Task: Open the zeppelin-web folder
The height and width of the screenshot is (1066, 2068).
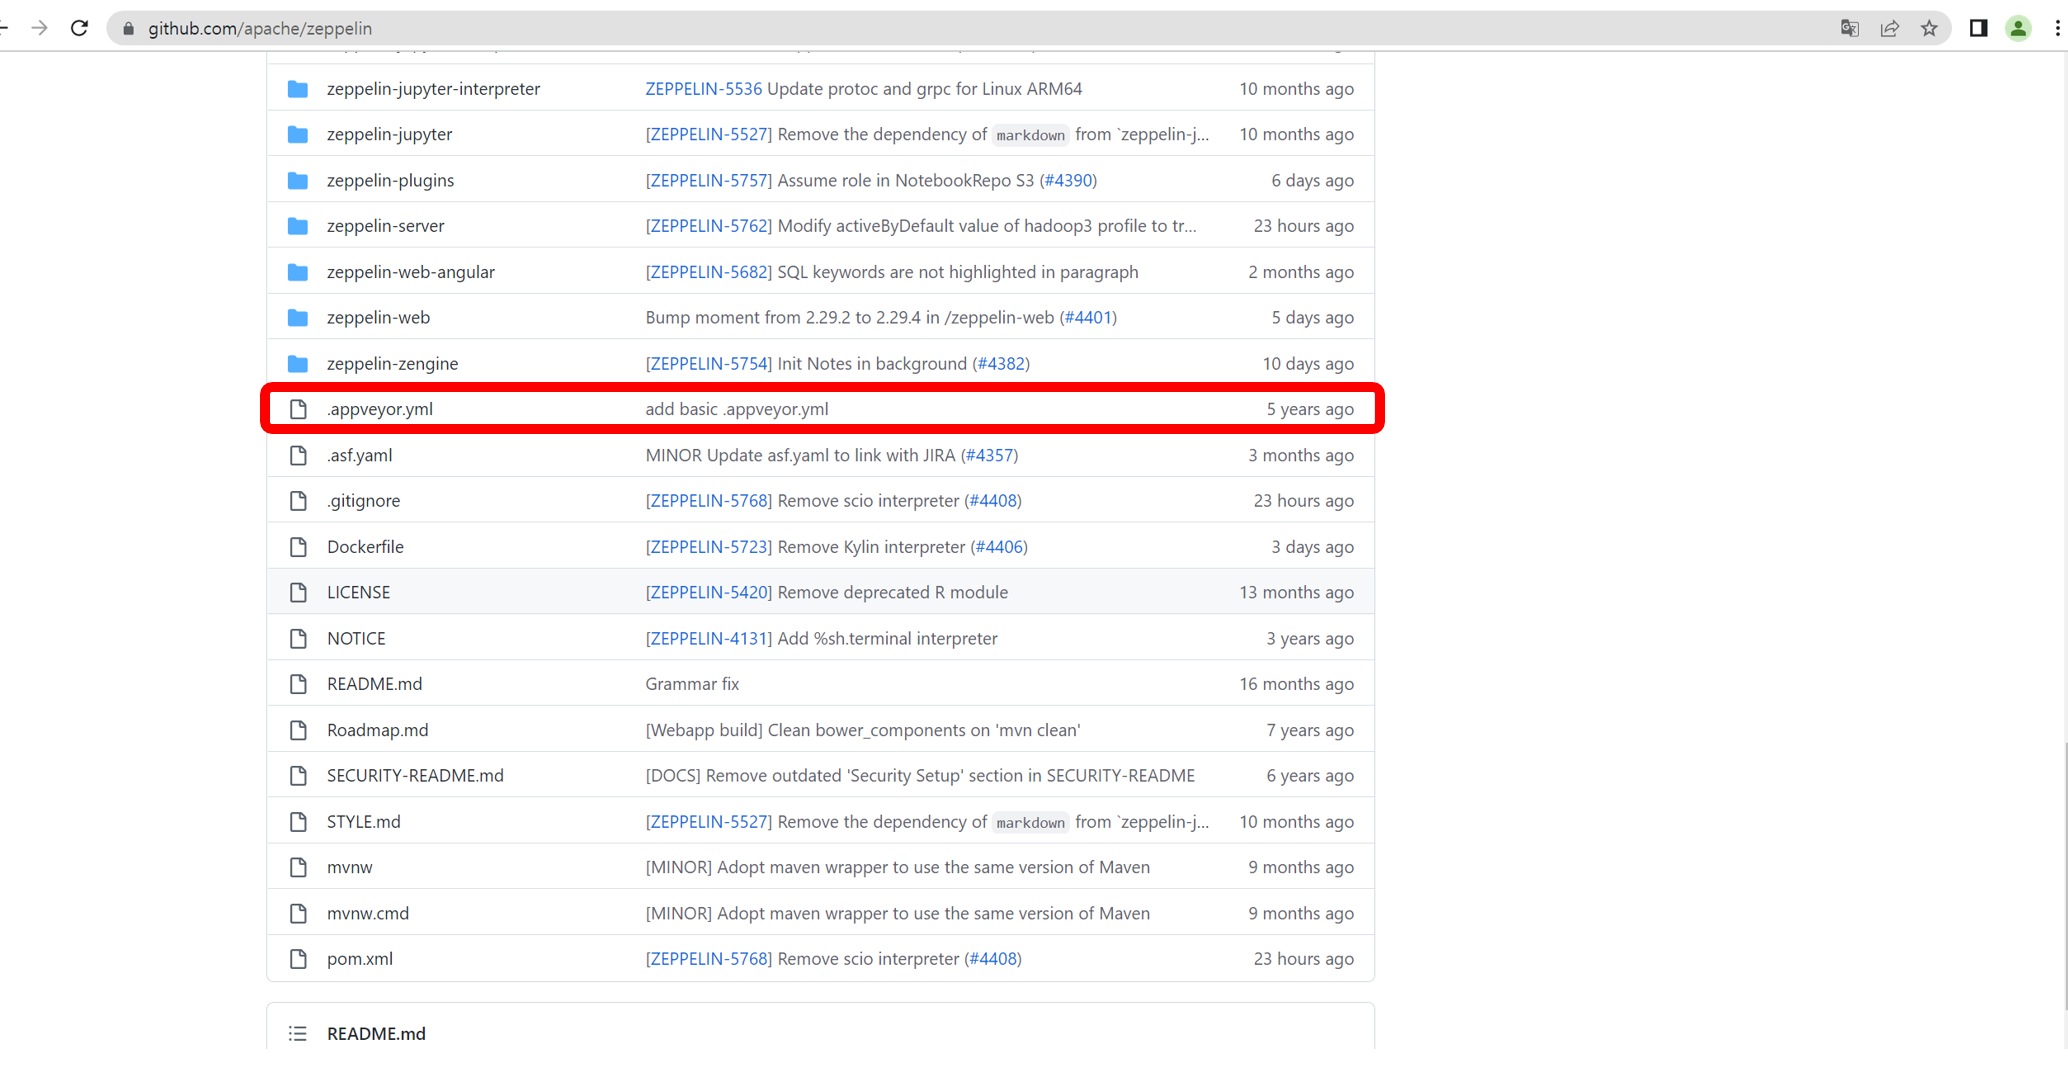Action: [378, 317]
